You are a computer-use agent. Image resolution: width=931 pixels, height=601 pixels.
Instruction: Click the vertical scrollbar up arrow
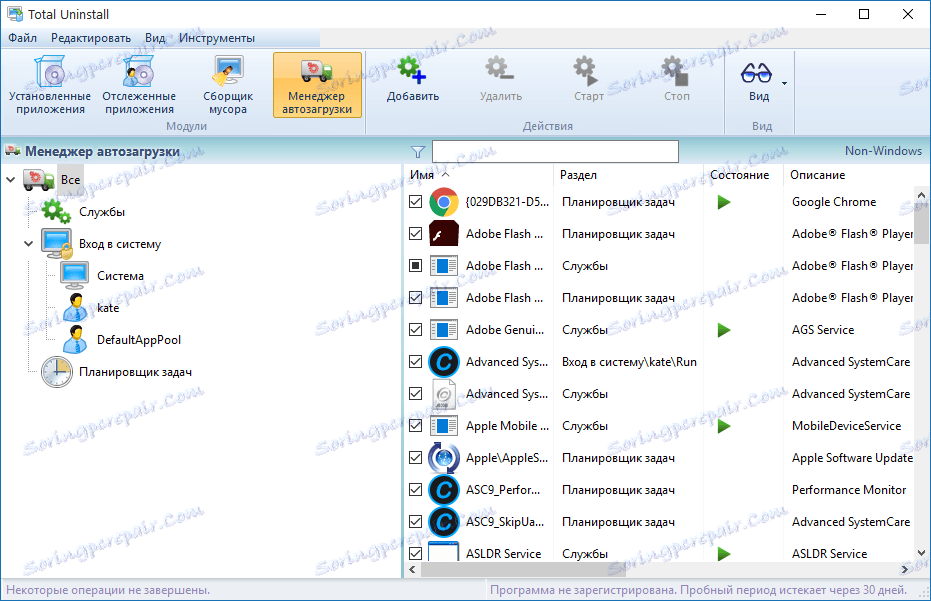tap(922, 195)
